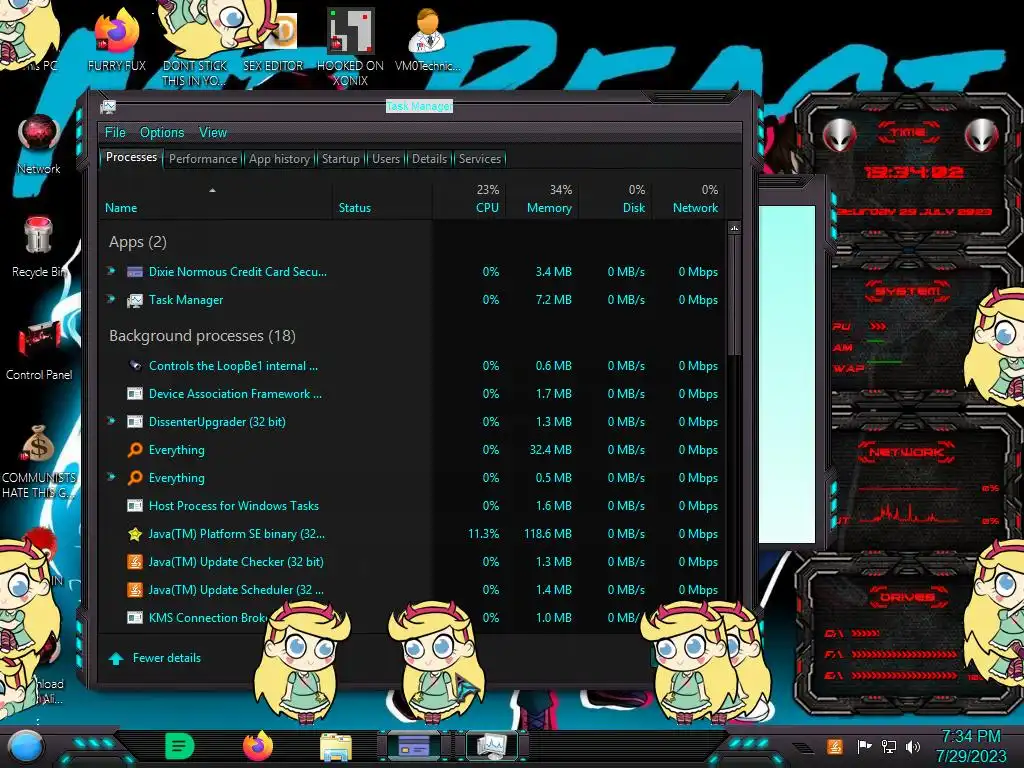Click first Everything magnifier icon
1024x768 pixels.
pyautogui.click(x=135, y=450)
